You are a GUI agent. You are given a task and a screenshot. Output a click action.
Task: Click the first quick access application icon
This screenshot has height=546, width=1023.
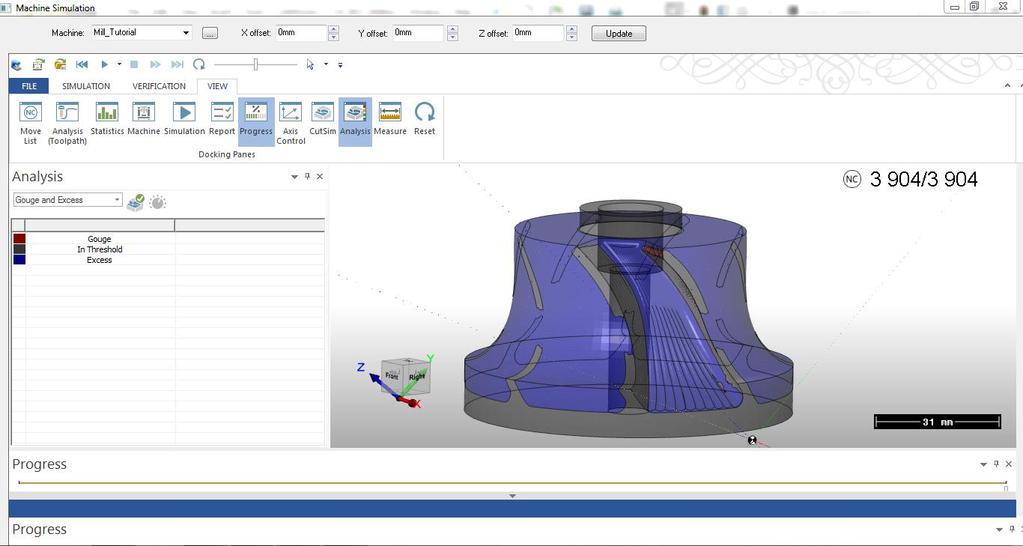[x=16, y=65]
